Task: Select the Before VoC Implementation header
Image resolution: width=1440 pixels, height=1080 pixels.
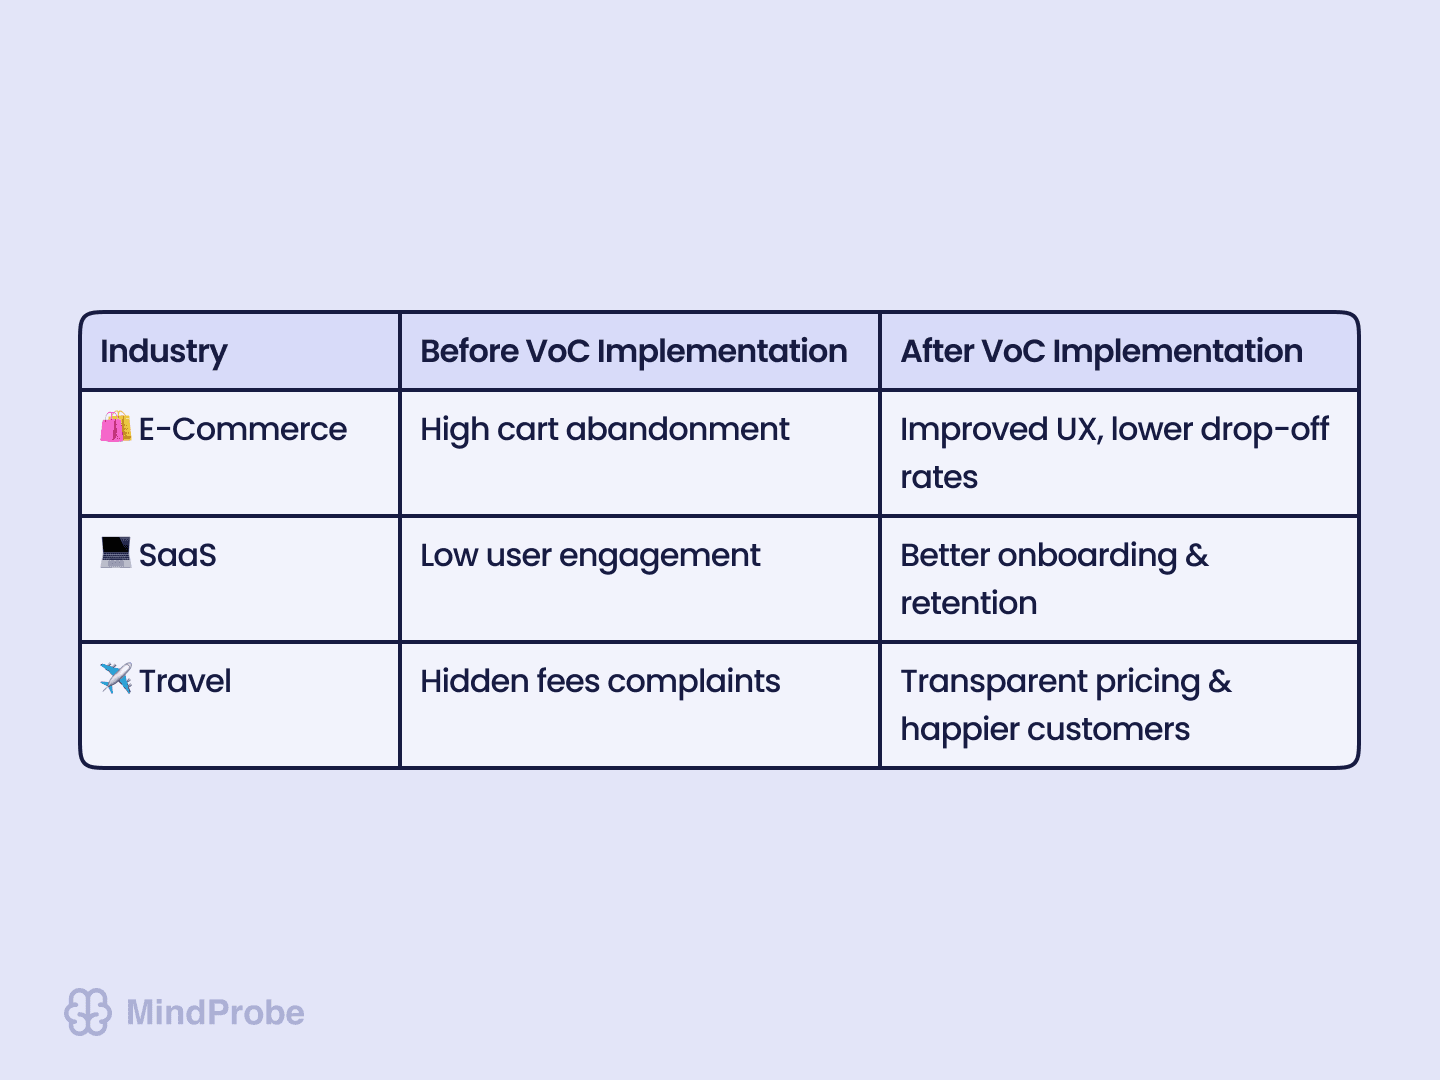Action: coord(633,352)
